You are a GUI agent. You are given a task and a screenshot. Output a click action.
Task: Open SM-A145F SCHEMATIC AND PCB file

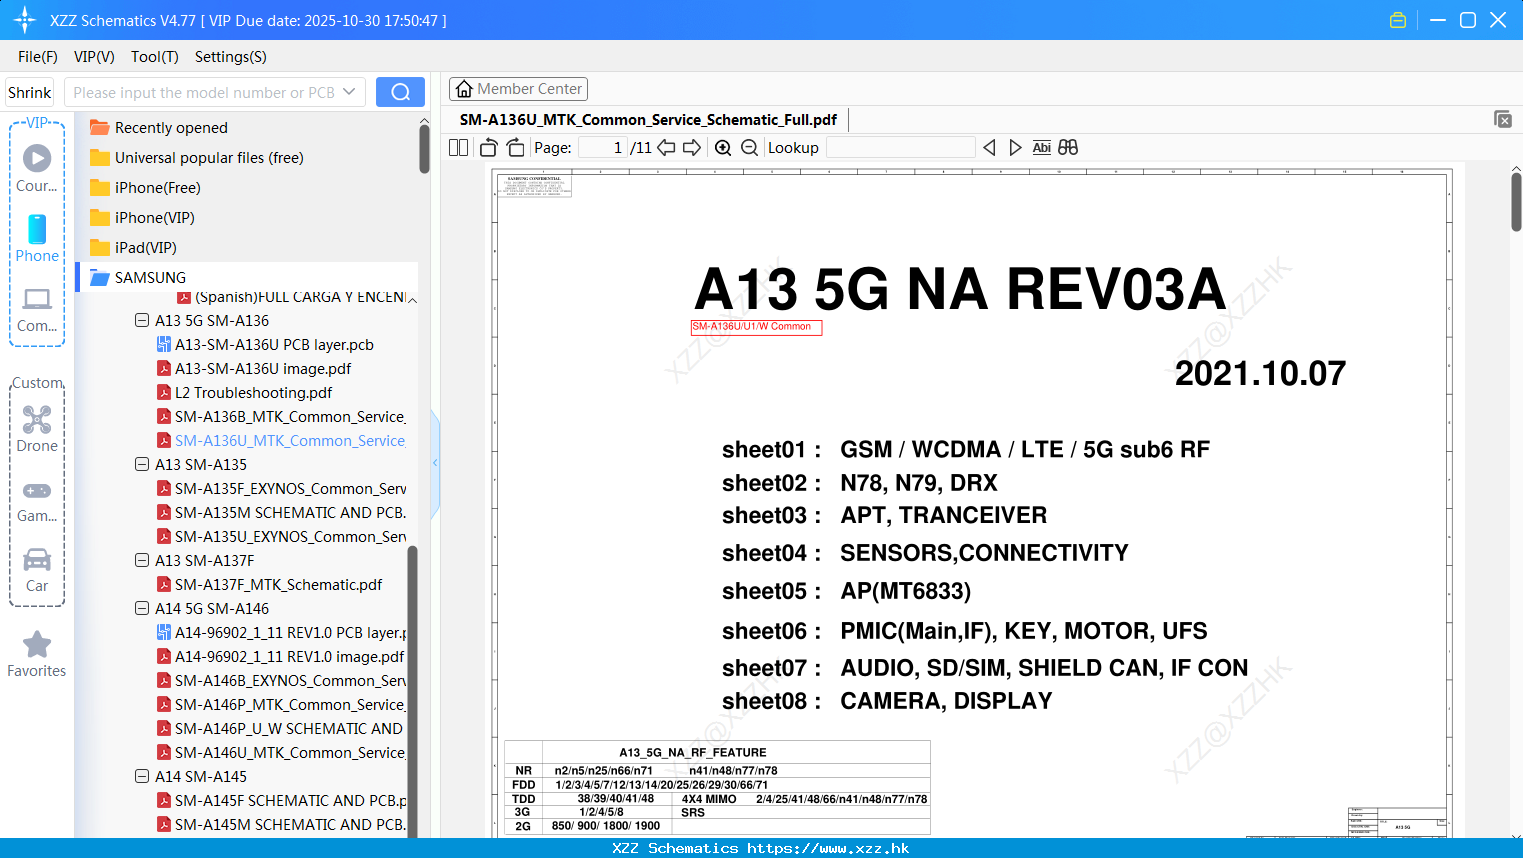click(x=282, y=801)
